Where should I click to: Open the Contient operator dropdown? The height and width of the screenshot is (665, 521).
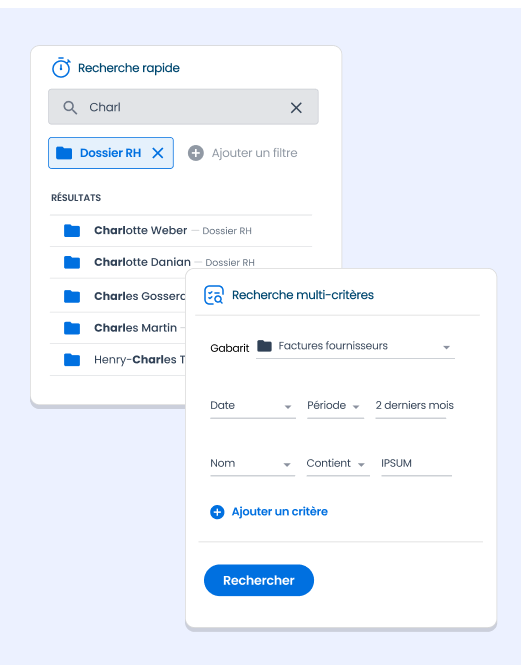(x=338, y=464)
